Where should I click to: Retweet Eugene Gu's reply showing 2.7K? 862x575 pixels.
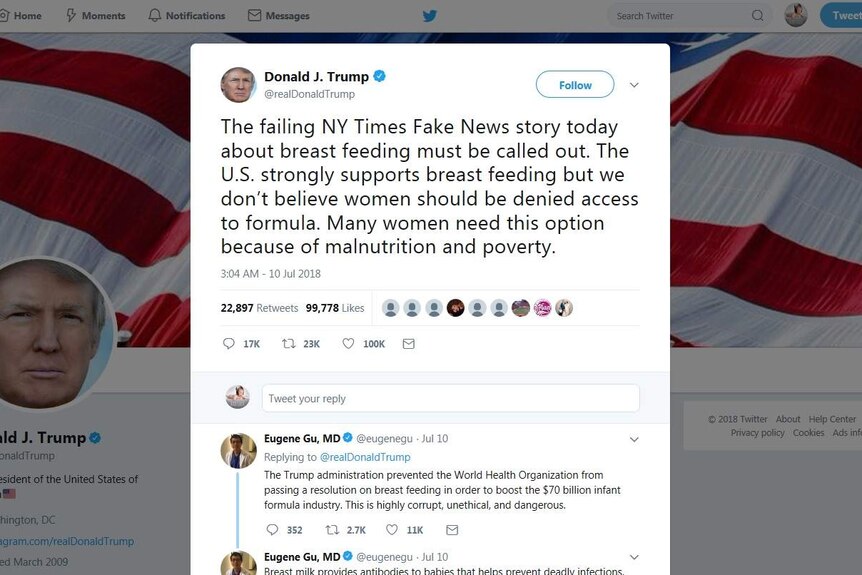(332, 529)
